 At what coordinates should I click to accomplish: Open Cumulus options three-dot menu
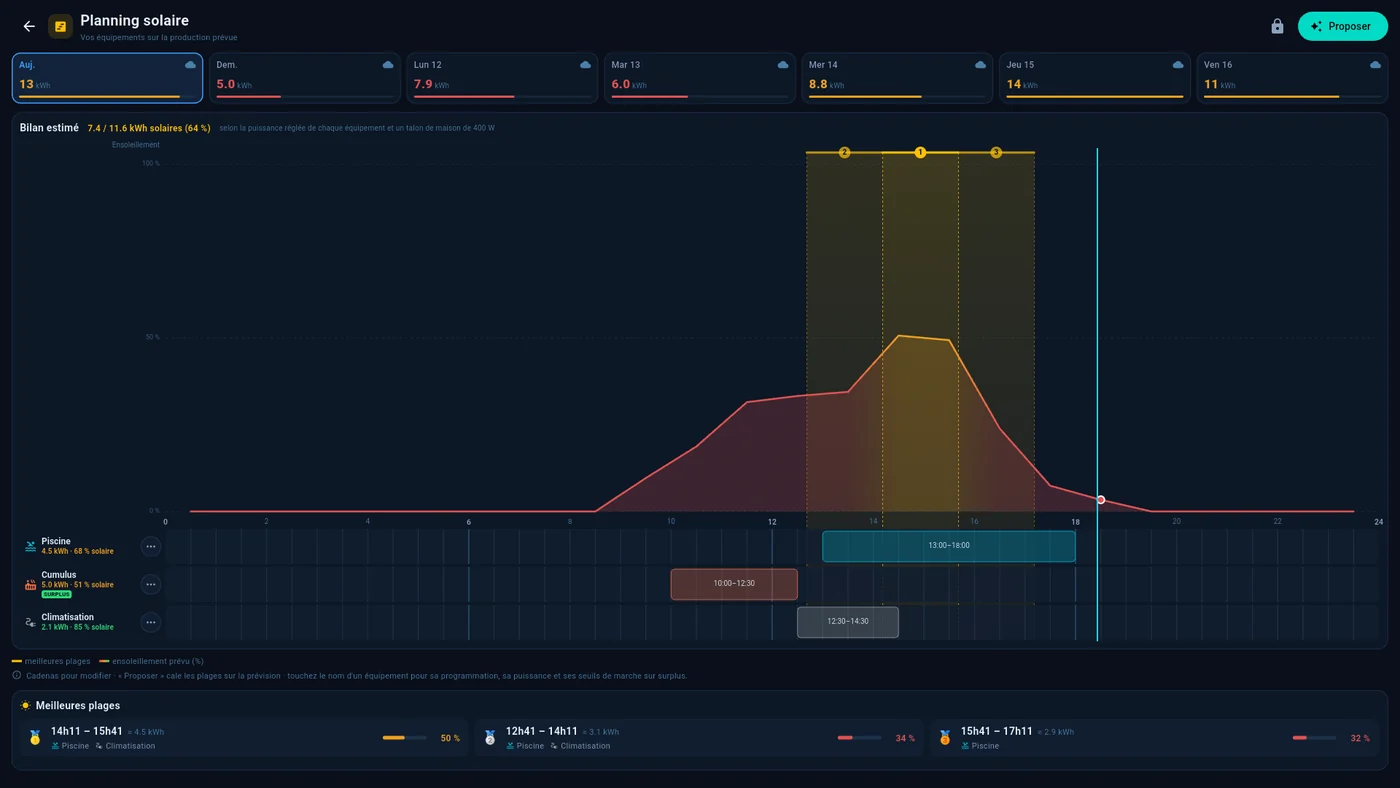click(151, 585)
